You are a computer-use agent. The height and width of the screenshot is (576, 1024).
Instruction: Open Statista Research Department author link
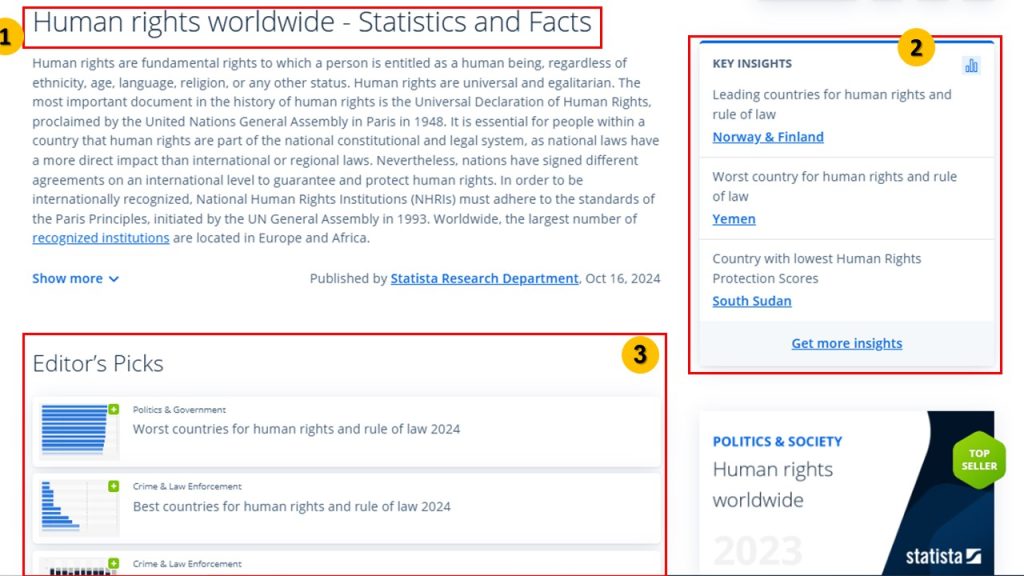click(485, 278)
